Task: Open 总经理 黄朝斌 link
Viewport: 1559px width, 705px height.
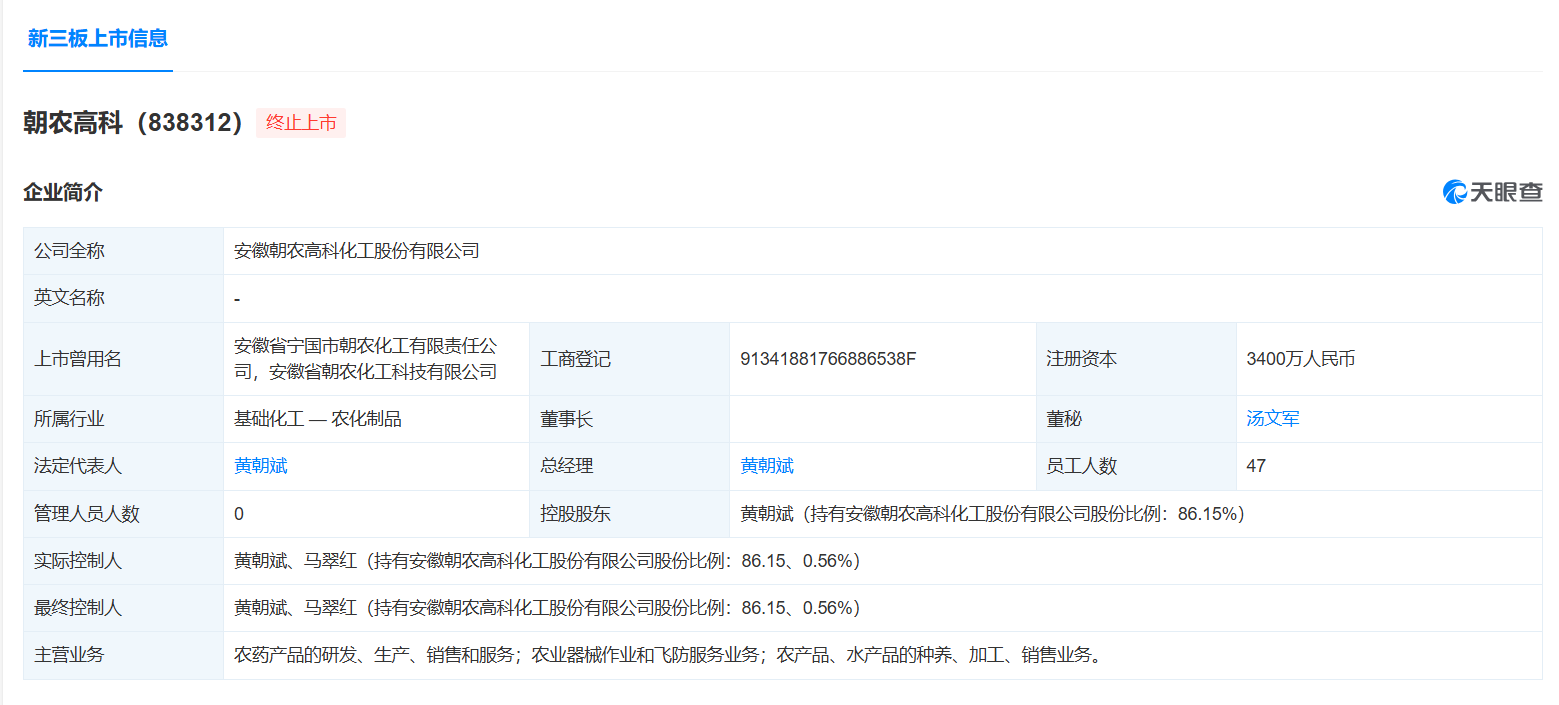Action: (x=767, y=466)
